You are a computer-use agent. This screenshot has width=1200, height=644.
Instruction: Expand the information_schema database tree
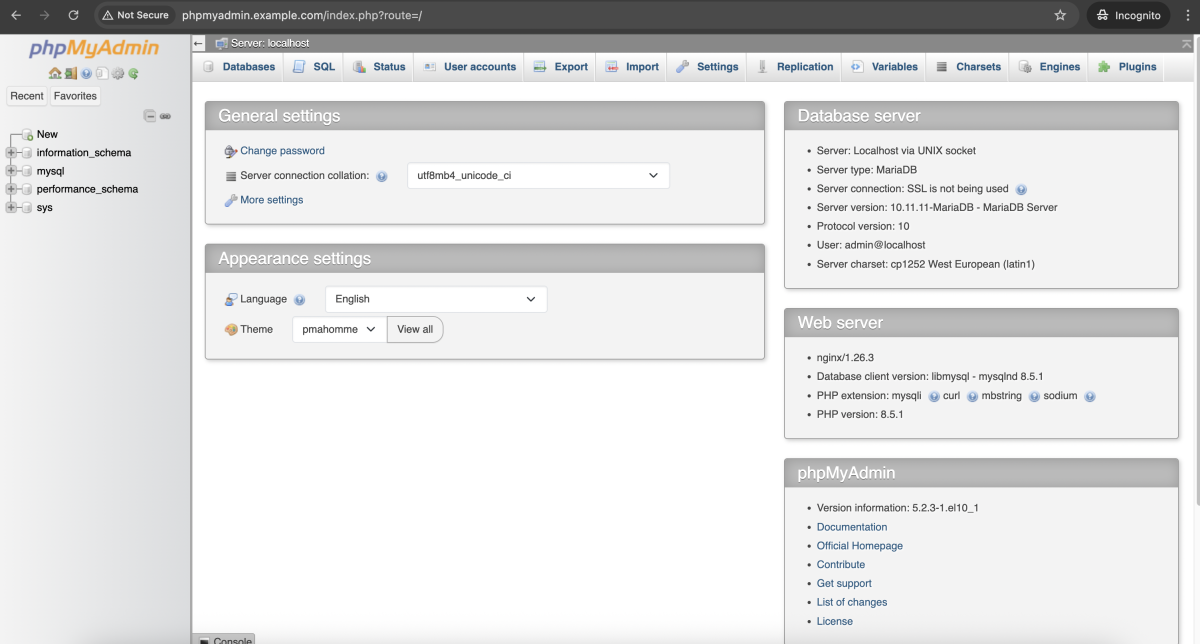[x=12, y=153]
